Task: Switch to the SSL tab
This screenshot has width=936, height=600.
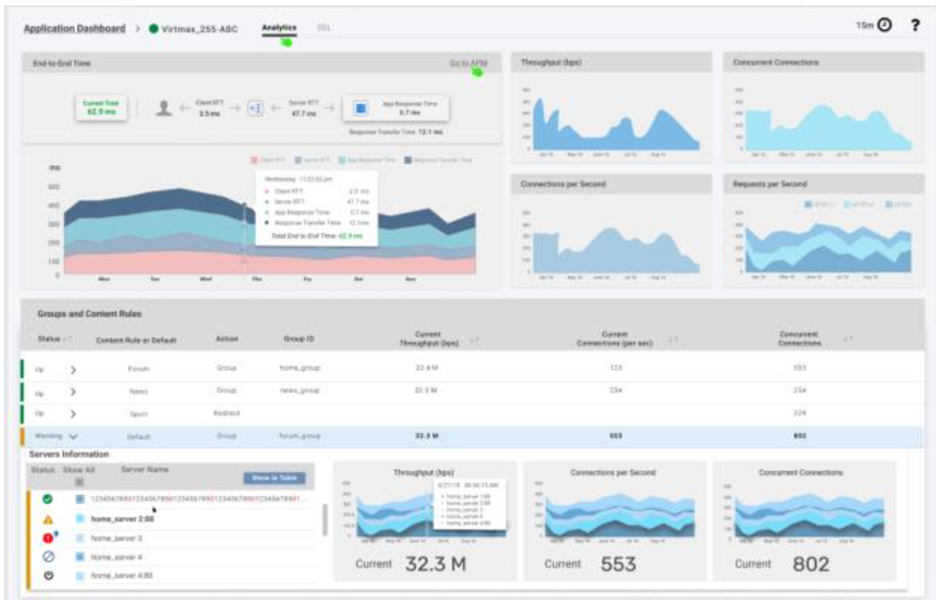Action: [x=324, y=28]
